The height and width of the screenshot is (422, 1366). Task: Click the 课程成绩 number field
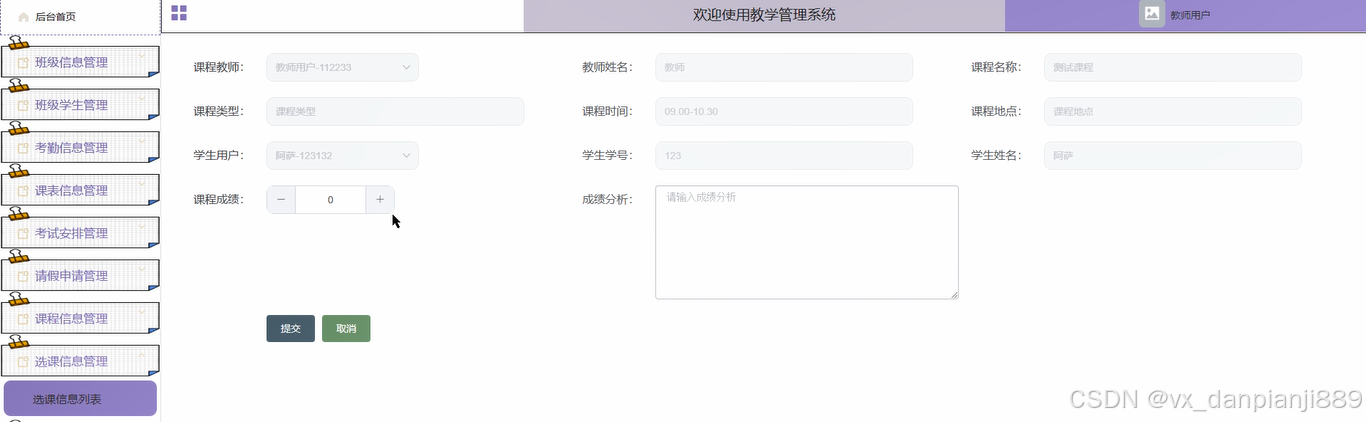pos(331,200)
